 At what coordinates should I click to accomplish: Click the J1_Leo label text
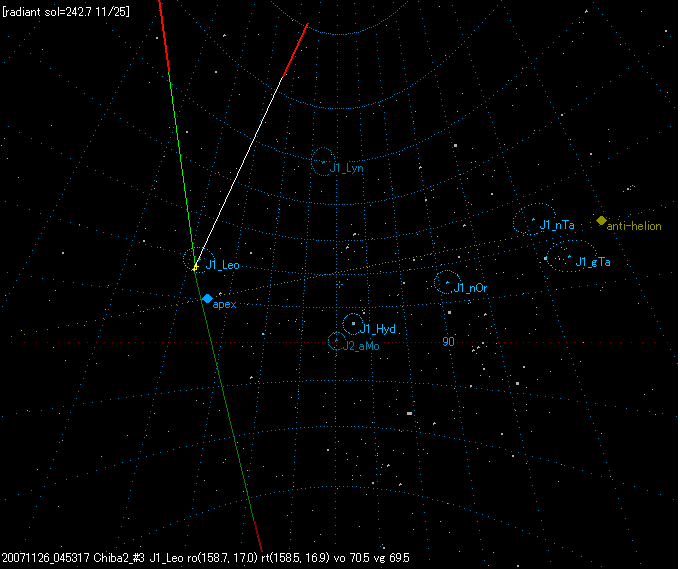(x=222, y=265)
